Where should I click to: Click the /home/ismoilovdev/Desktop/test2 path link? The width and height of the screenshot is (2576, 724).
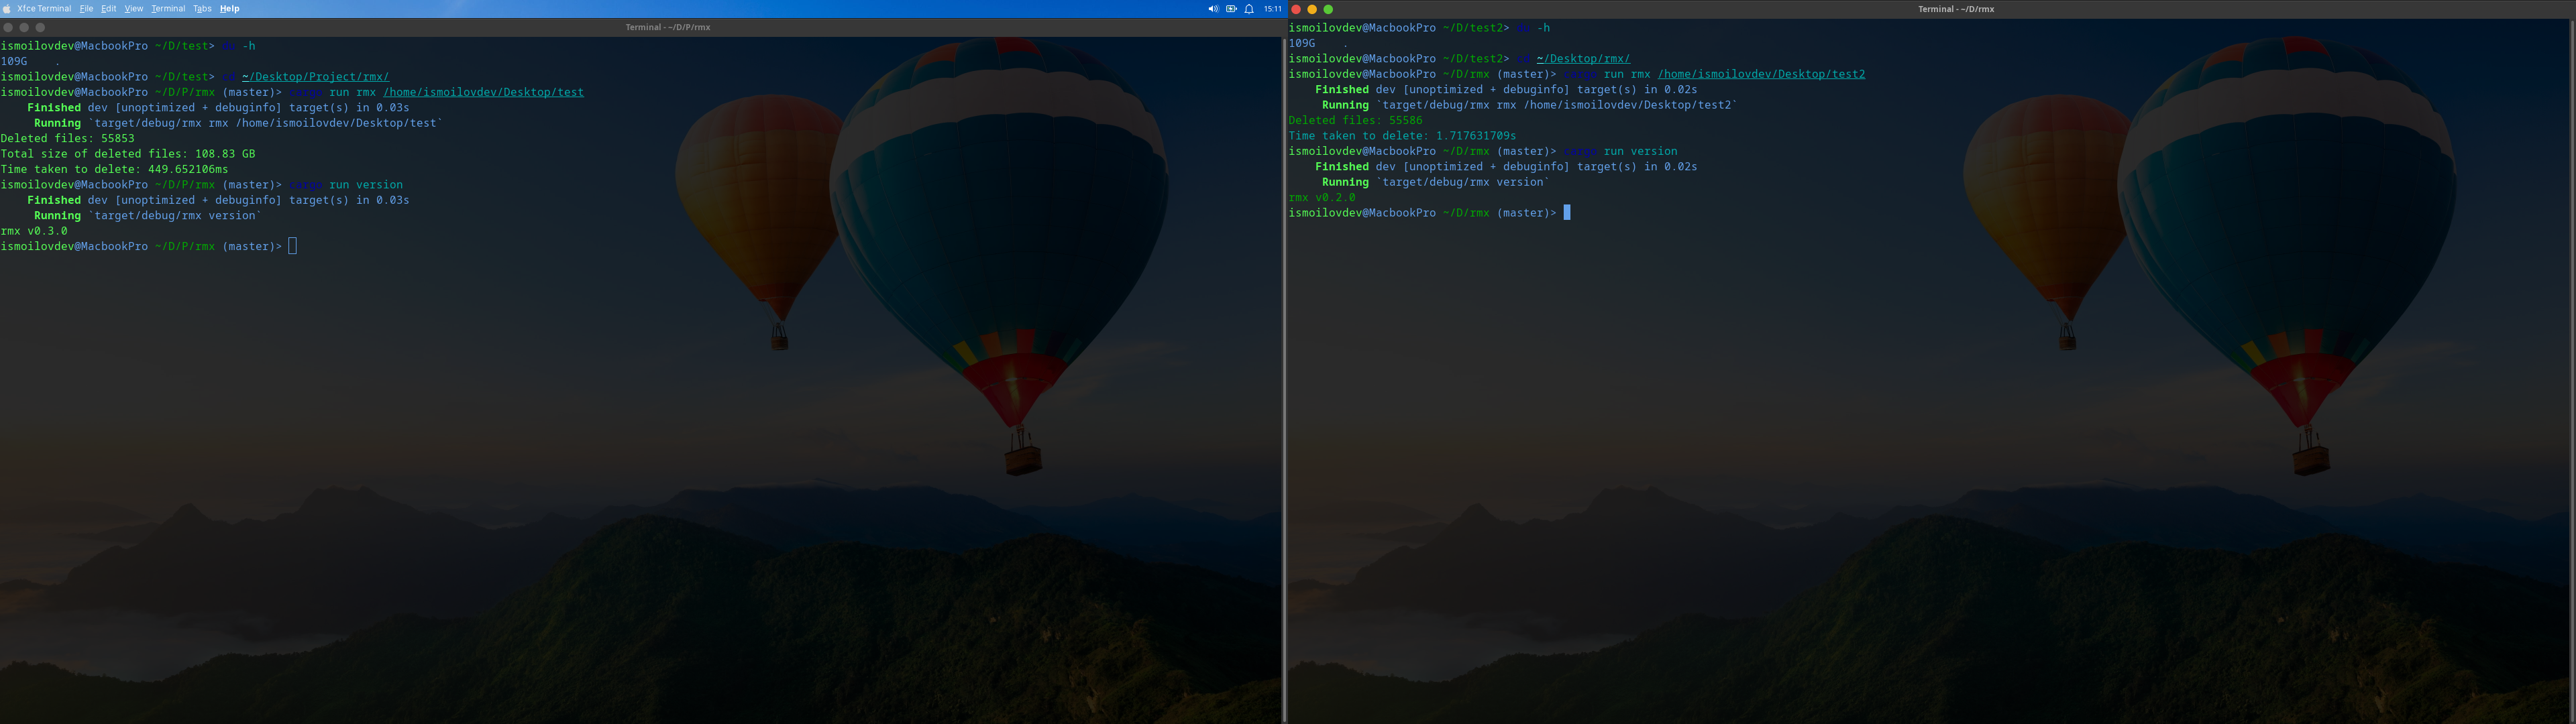pyautogui.click(x=1761, y=74)
